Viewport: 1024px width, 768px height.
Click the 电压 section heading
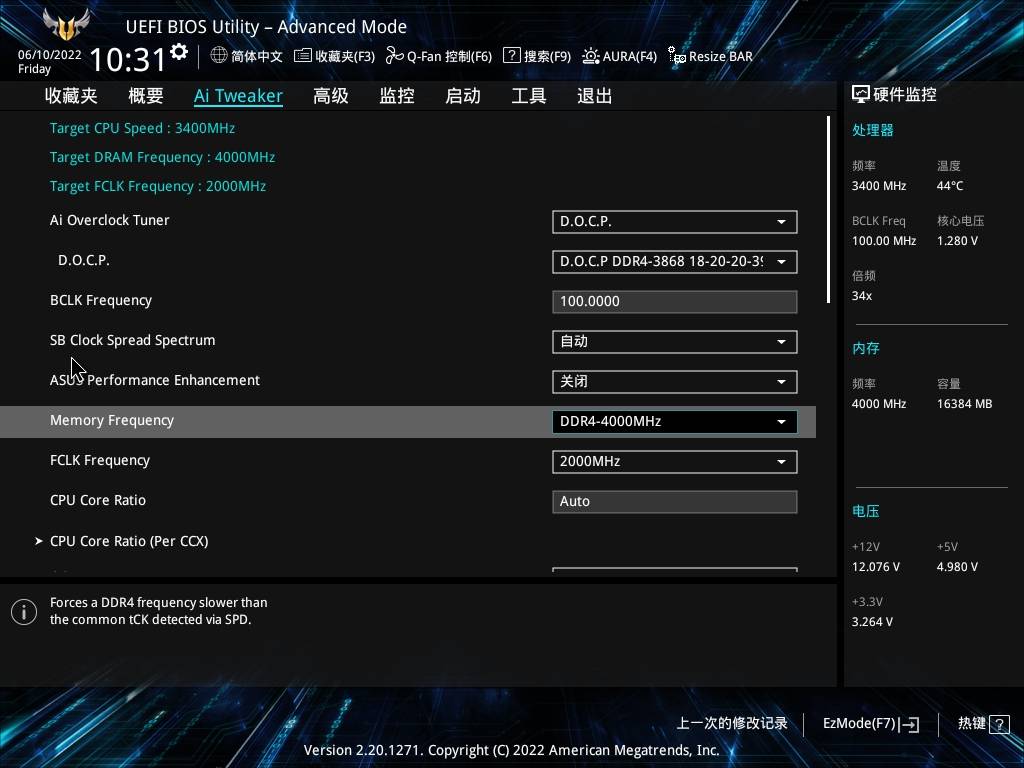tap(865, 511)
